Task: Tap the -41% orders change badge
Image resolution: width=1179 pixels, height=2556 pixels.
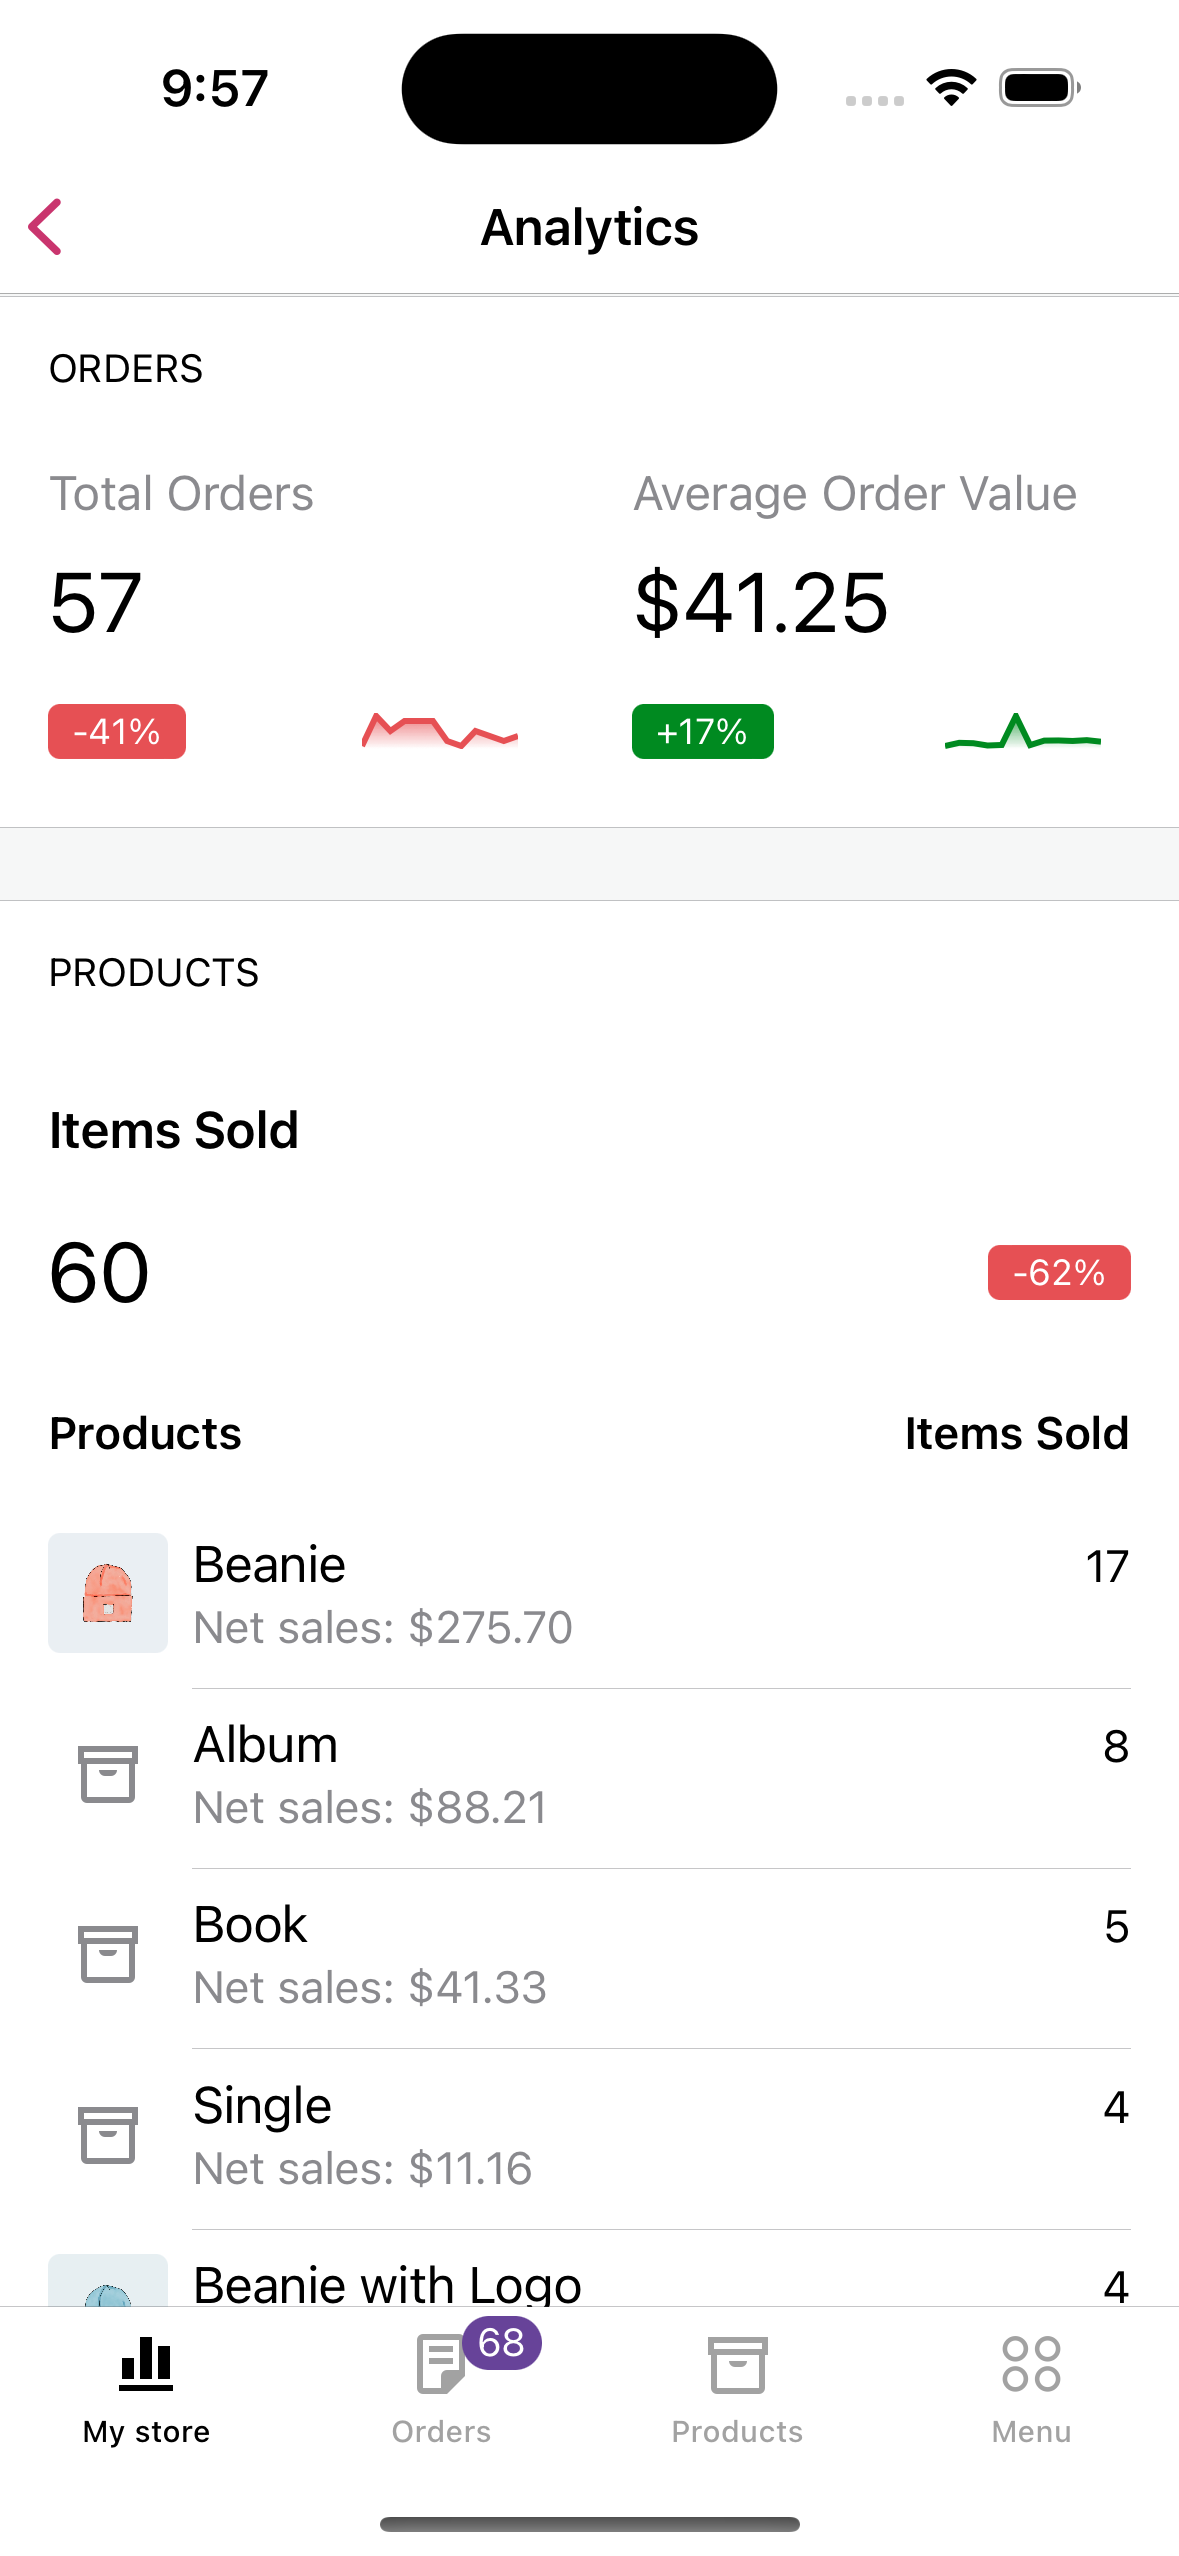Action: [x=117, y=732]
